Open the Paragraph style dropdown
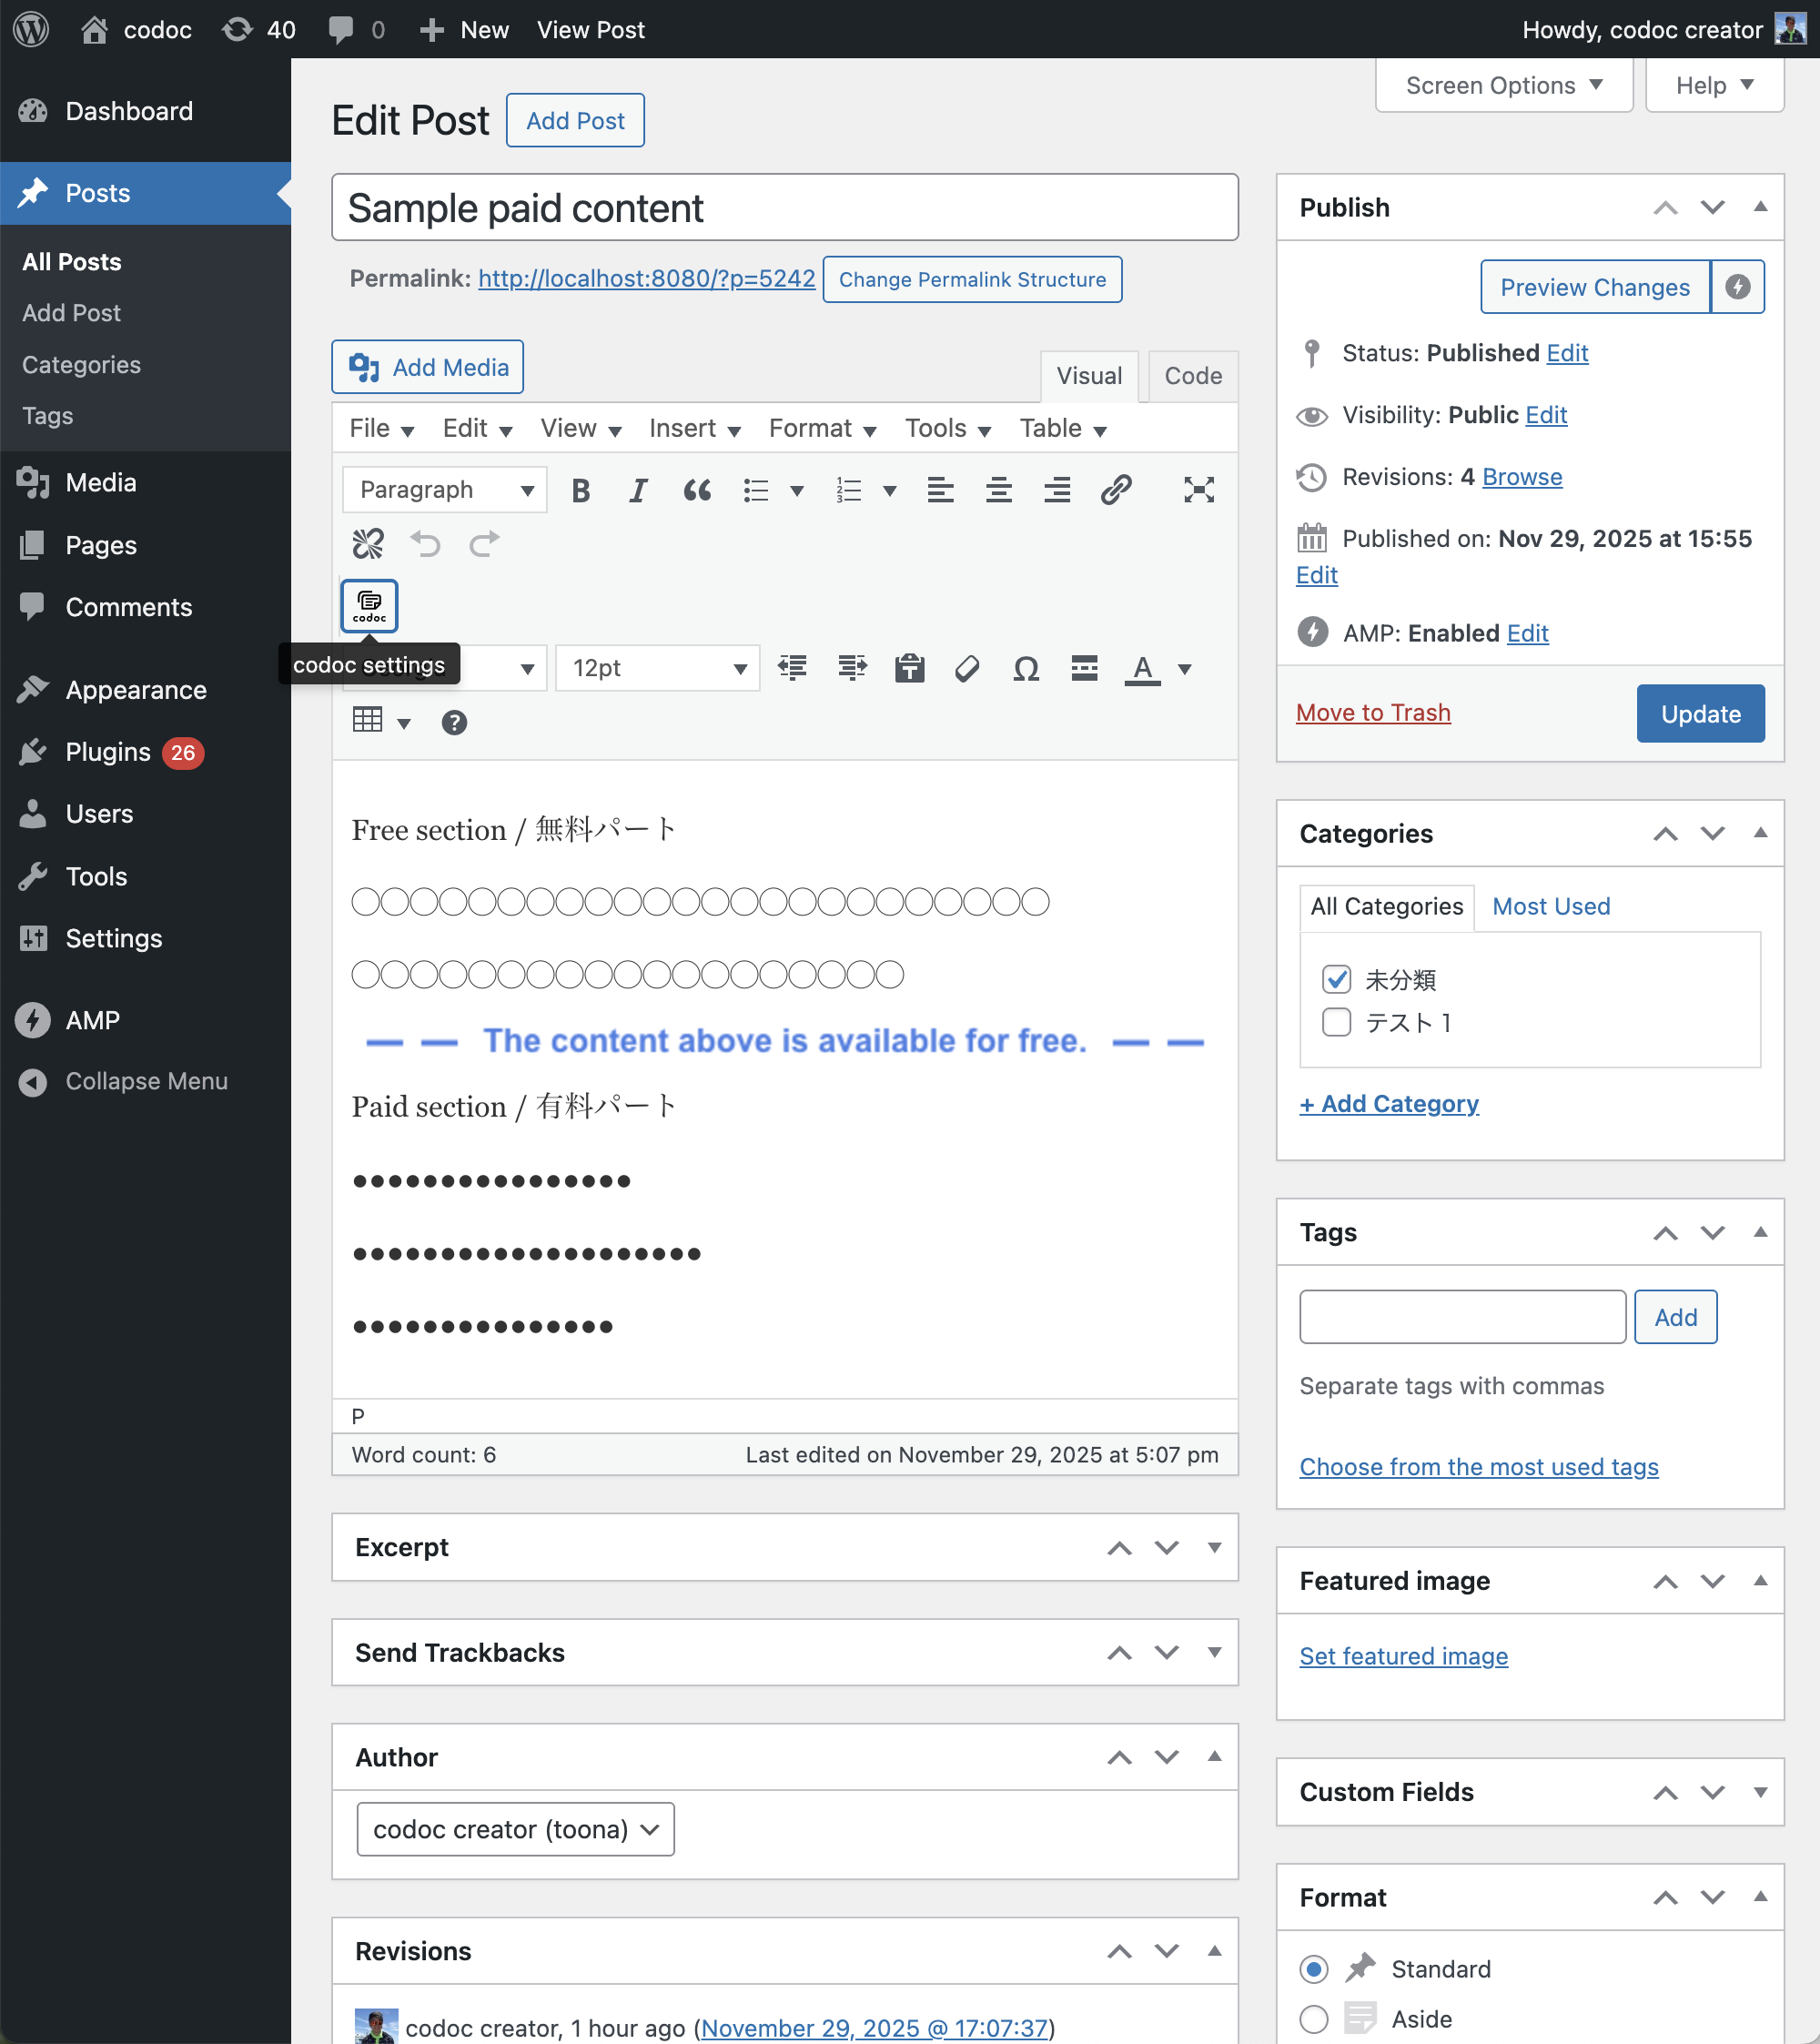Image resolution: width=1820 pixels, height=2044 pixels. [x=444, y=490]
